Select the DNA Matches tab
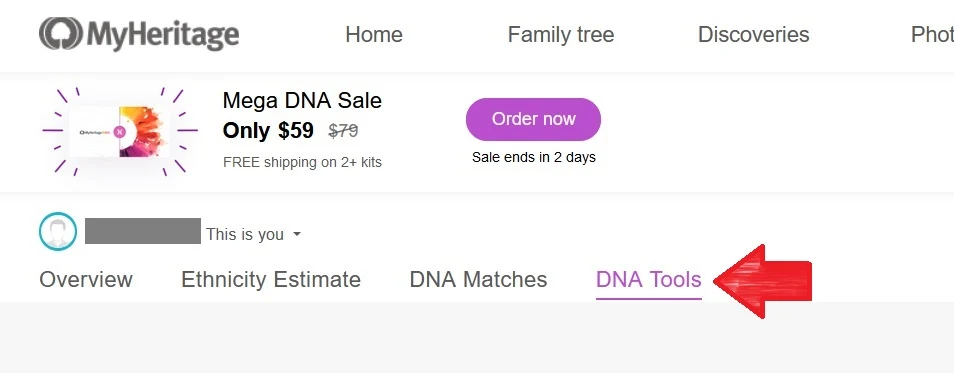 tap(478, 280)
